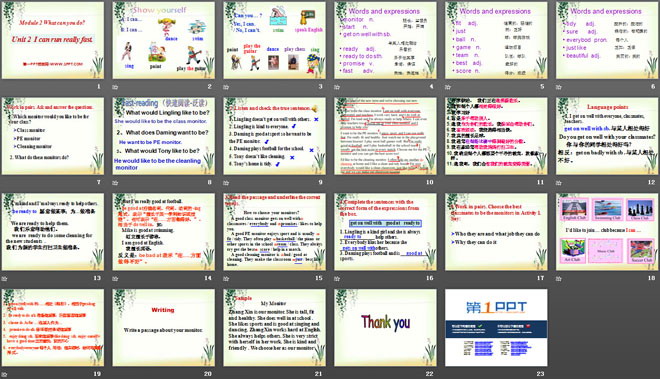
Task: Select slide 15 'How to choose your monitors' thumbnail
Action: pyautogui.click(x=274, y=232)
